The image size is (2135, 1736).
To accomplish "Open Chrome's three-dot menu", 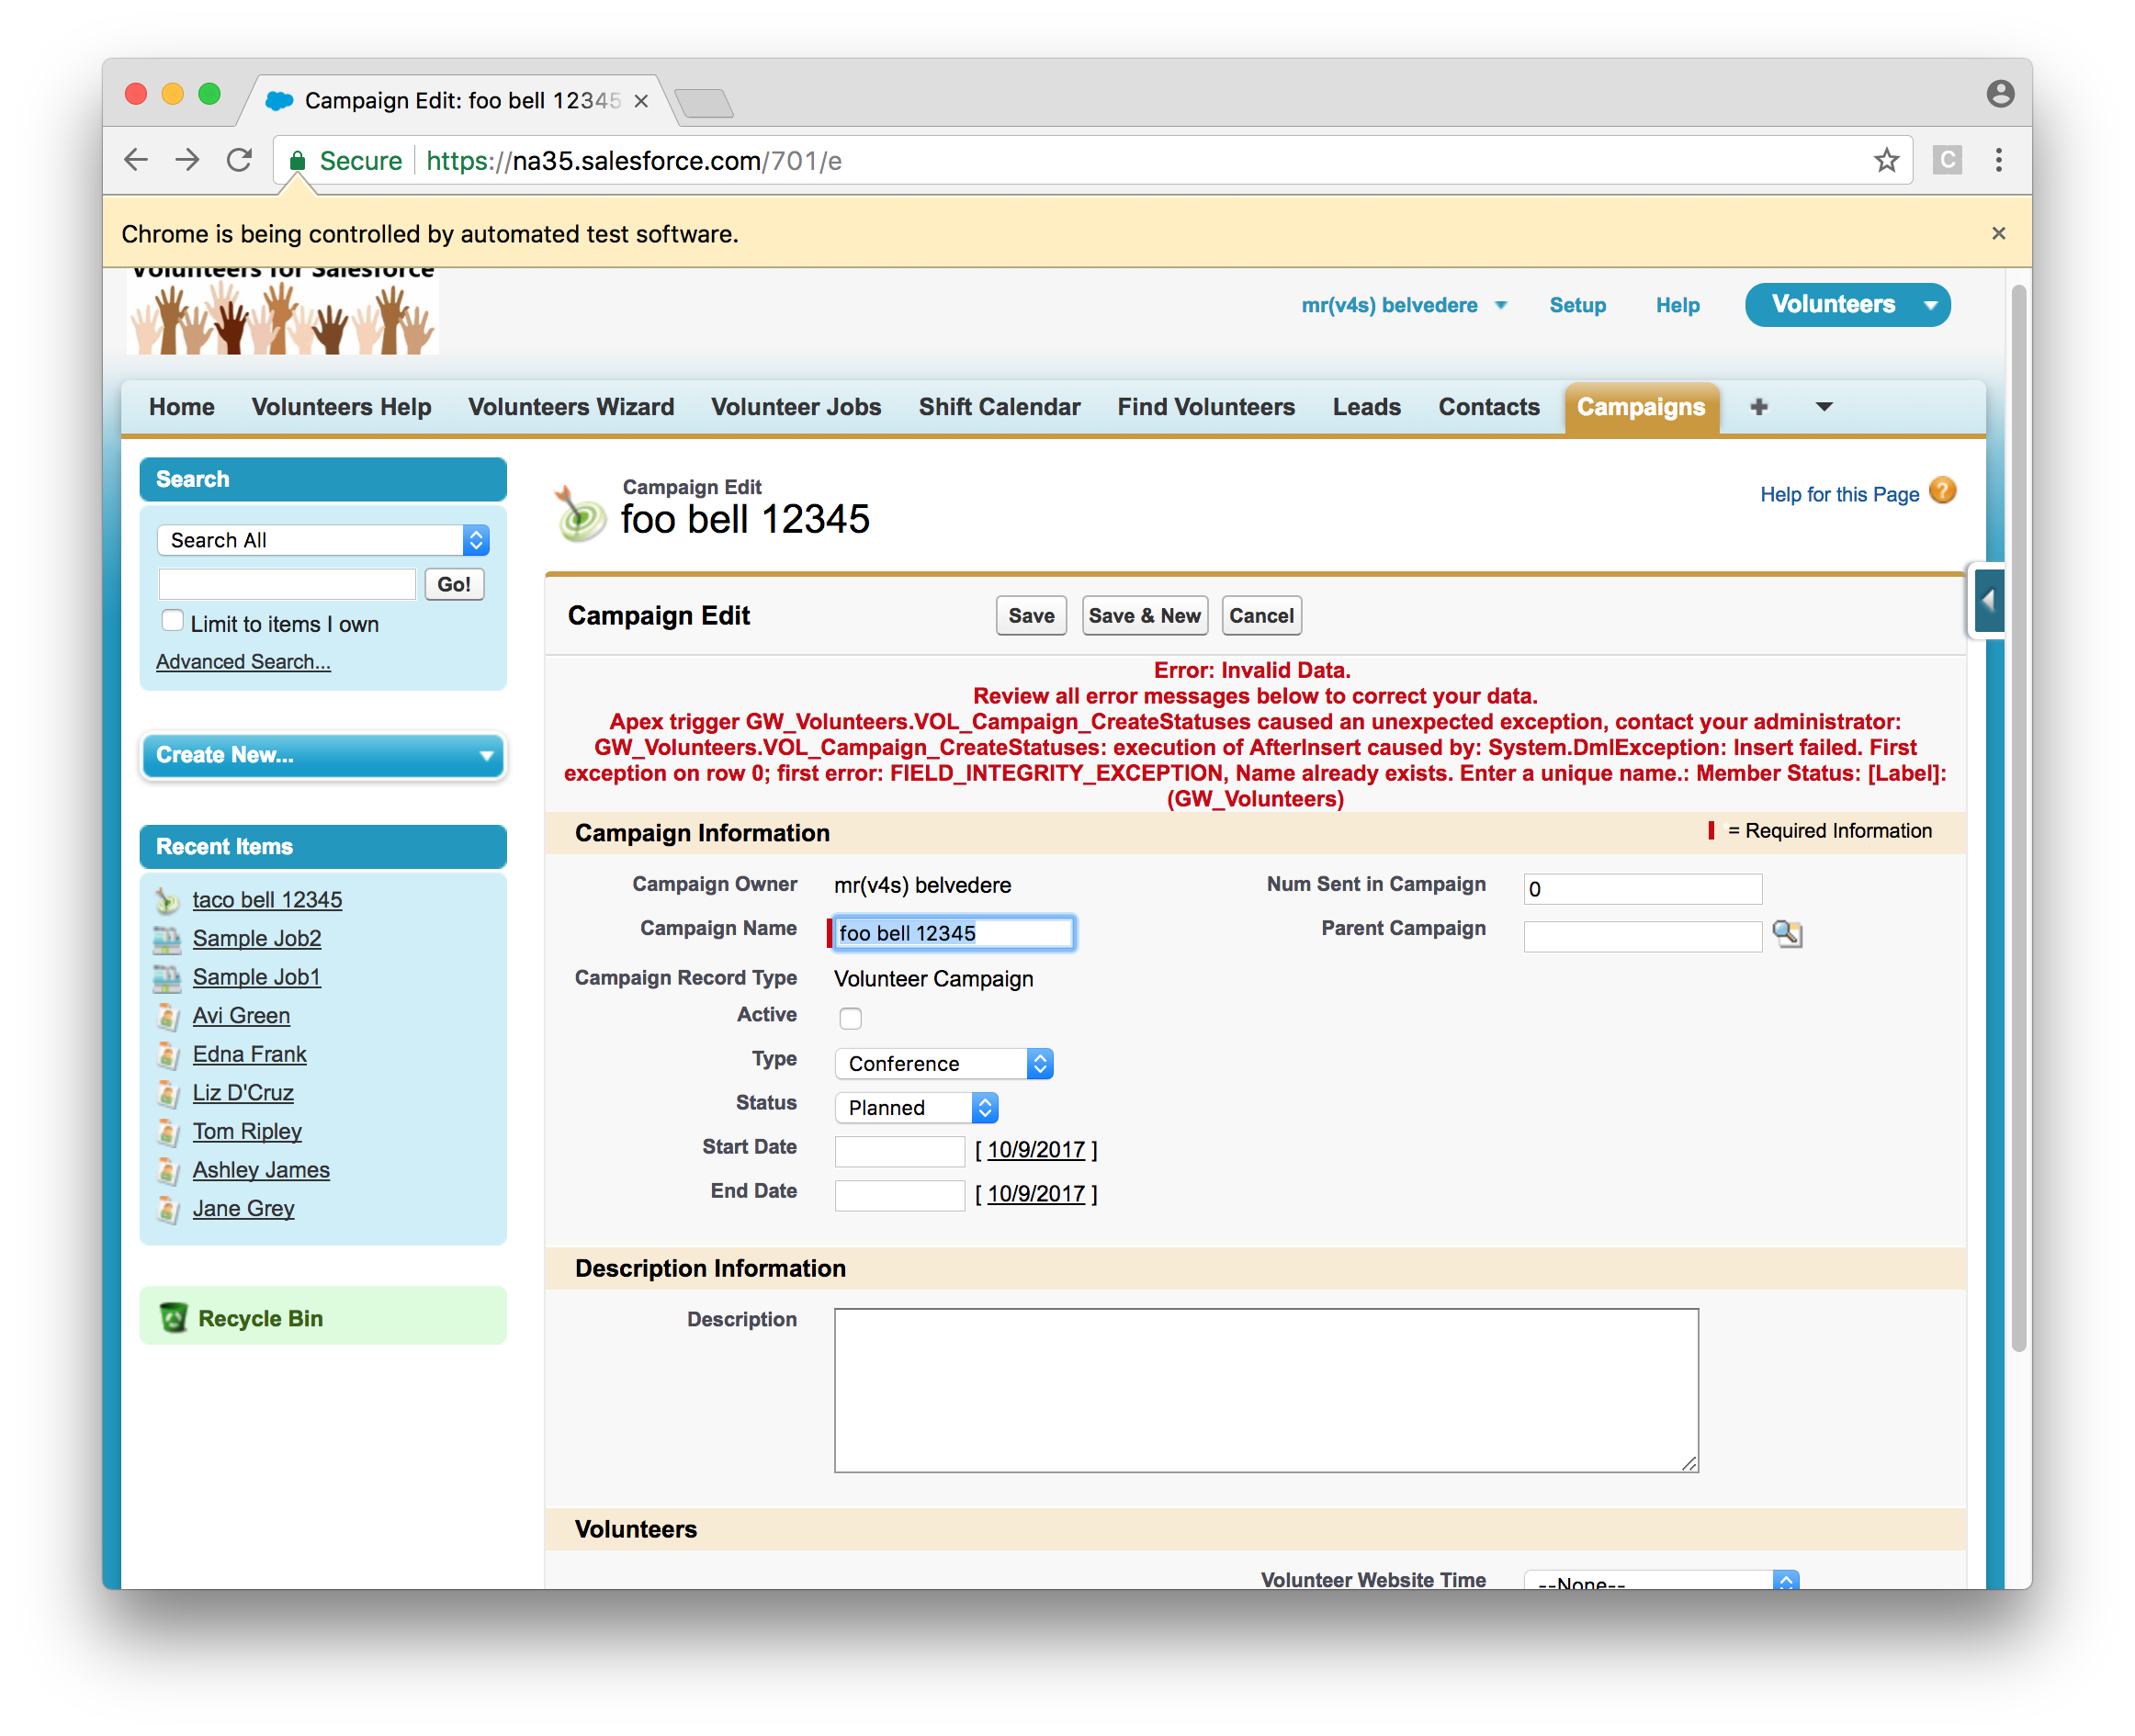I will pos(1998,160).
